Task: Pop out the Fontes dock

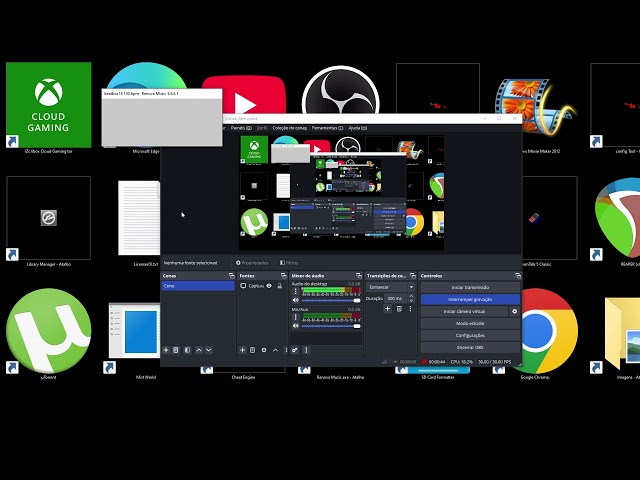Action: pos(283,276)
